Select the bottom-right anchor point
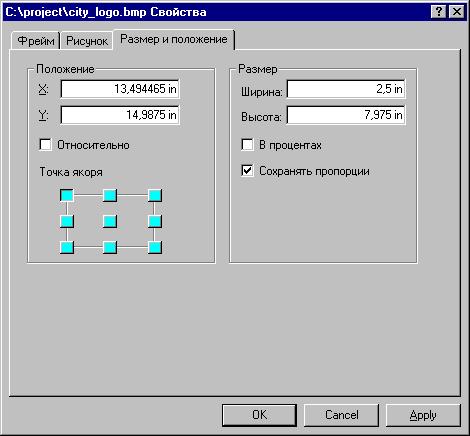 pos(155,248)
